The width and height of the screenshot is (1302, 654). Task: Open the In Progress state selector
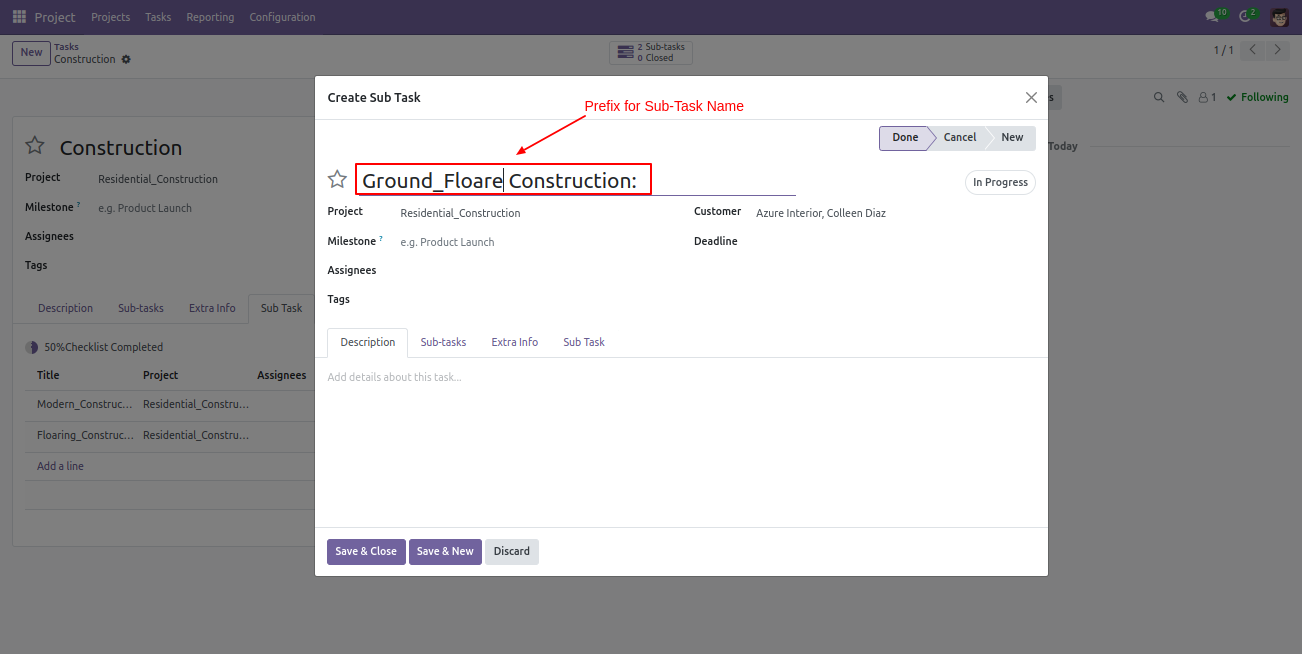point(1000,182)
